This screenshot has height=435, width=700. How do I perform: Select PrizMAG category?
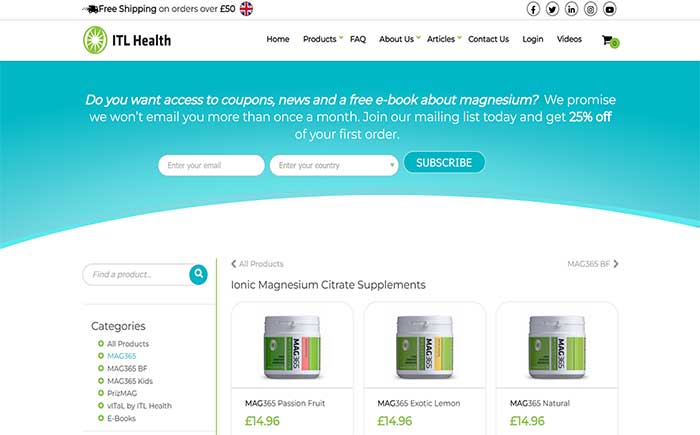pyautogui.click(x=122, y=393)
